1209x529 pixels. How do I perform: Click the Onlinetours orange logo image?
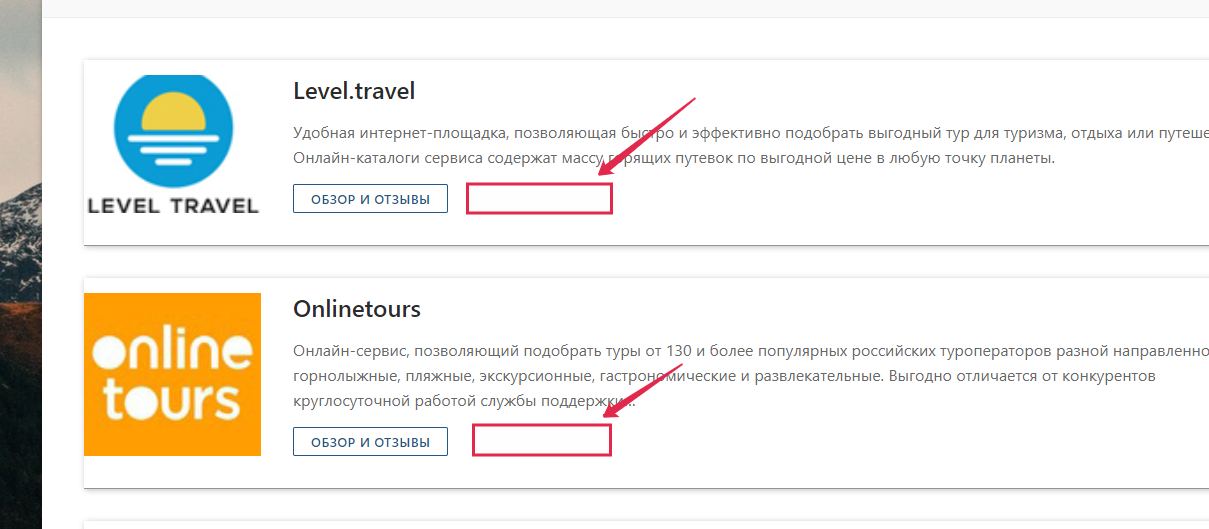coord(172,374)
